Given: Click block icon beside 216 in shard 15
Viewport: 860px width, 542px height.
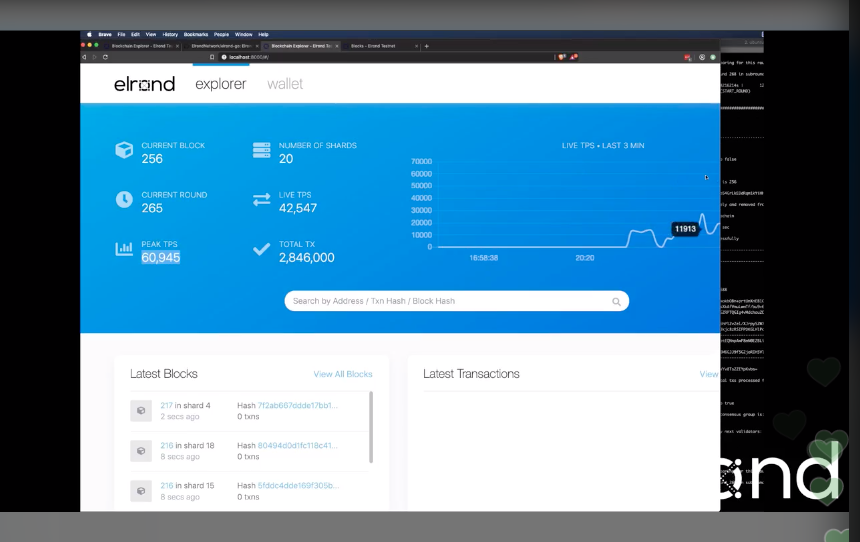Looking at the screenshot, I should tap(141, 491).
